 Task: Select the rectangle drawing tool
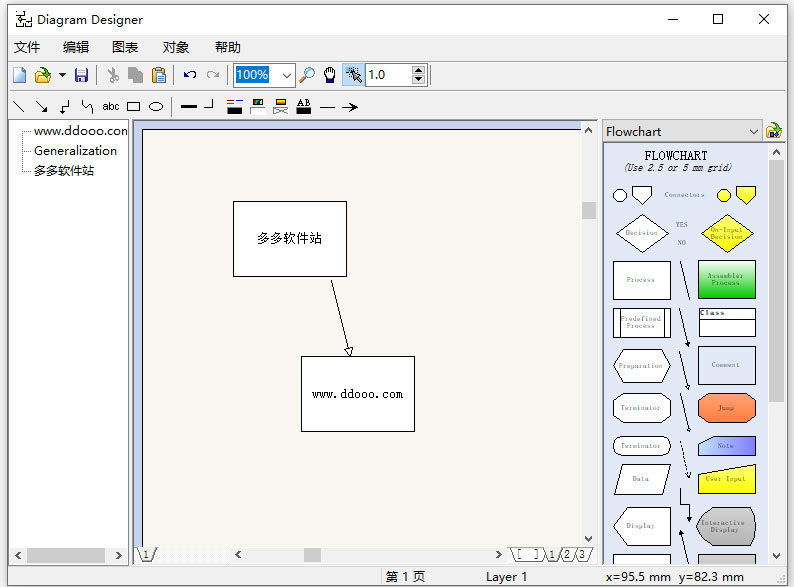click(x=134, y=106)
